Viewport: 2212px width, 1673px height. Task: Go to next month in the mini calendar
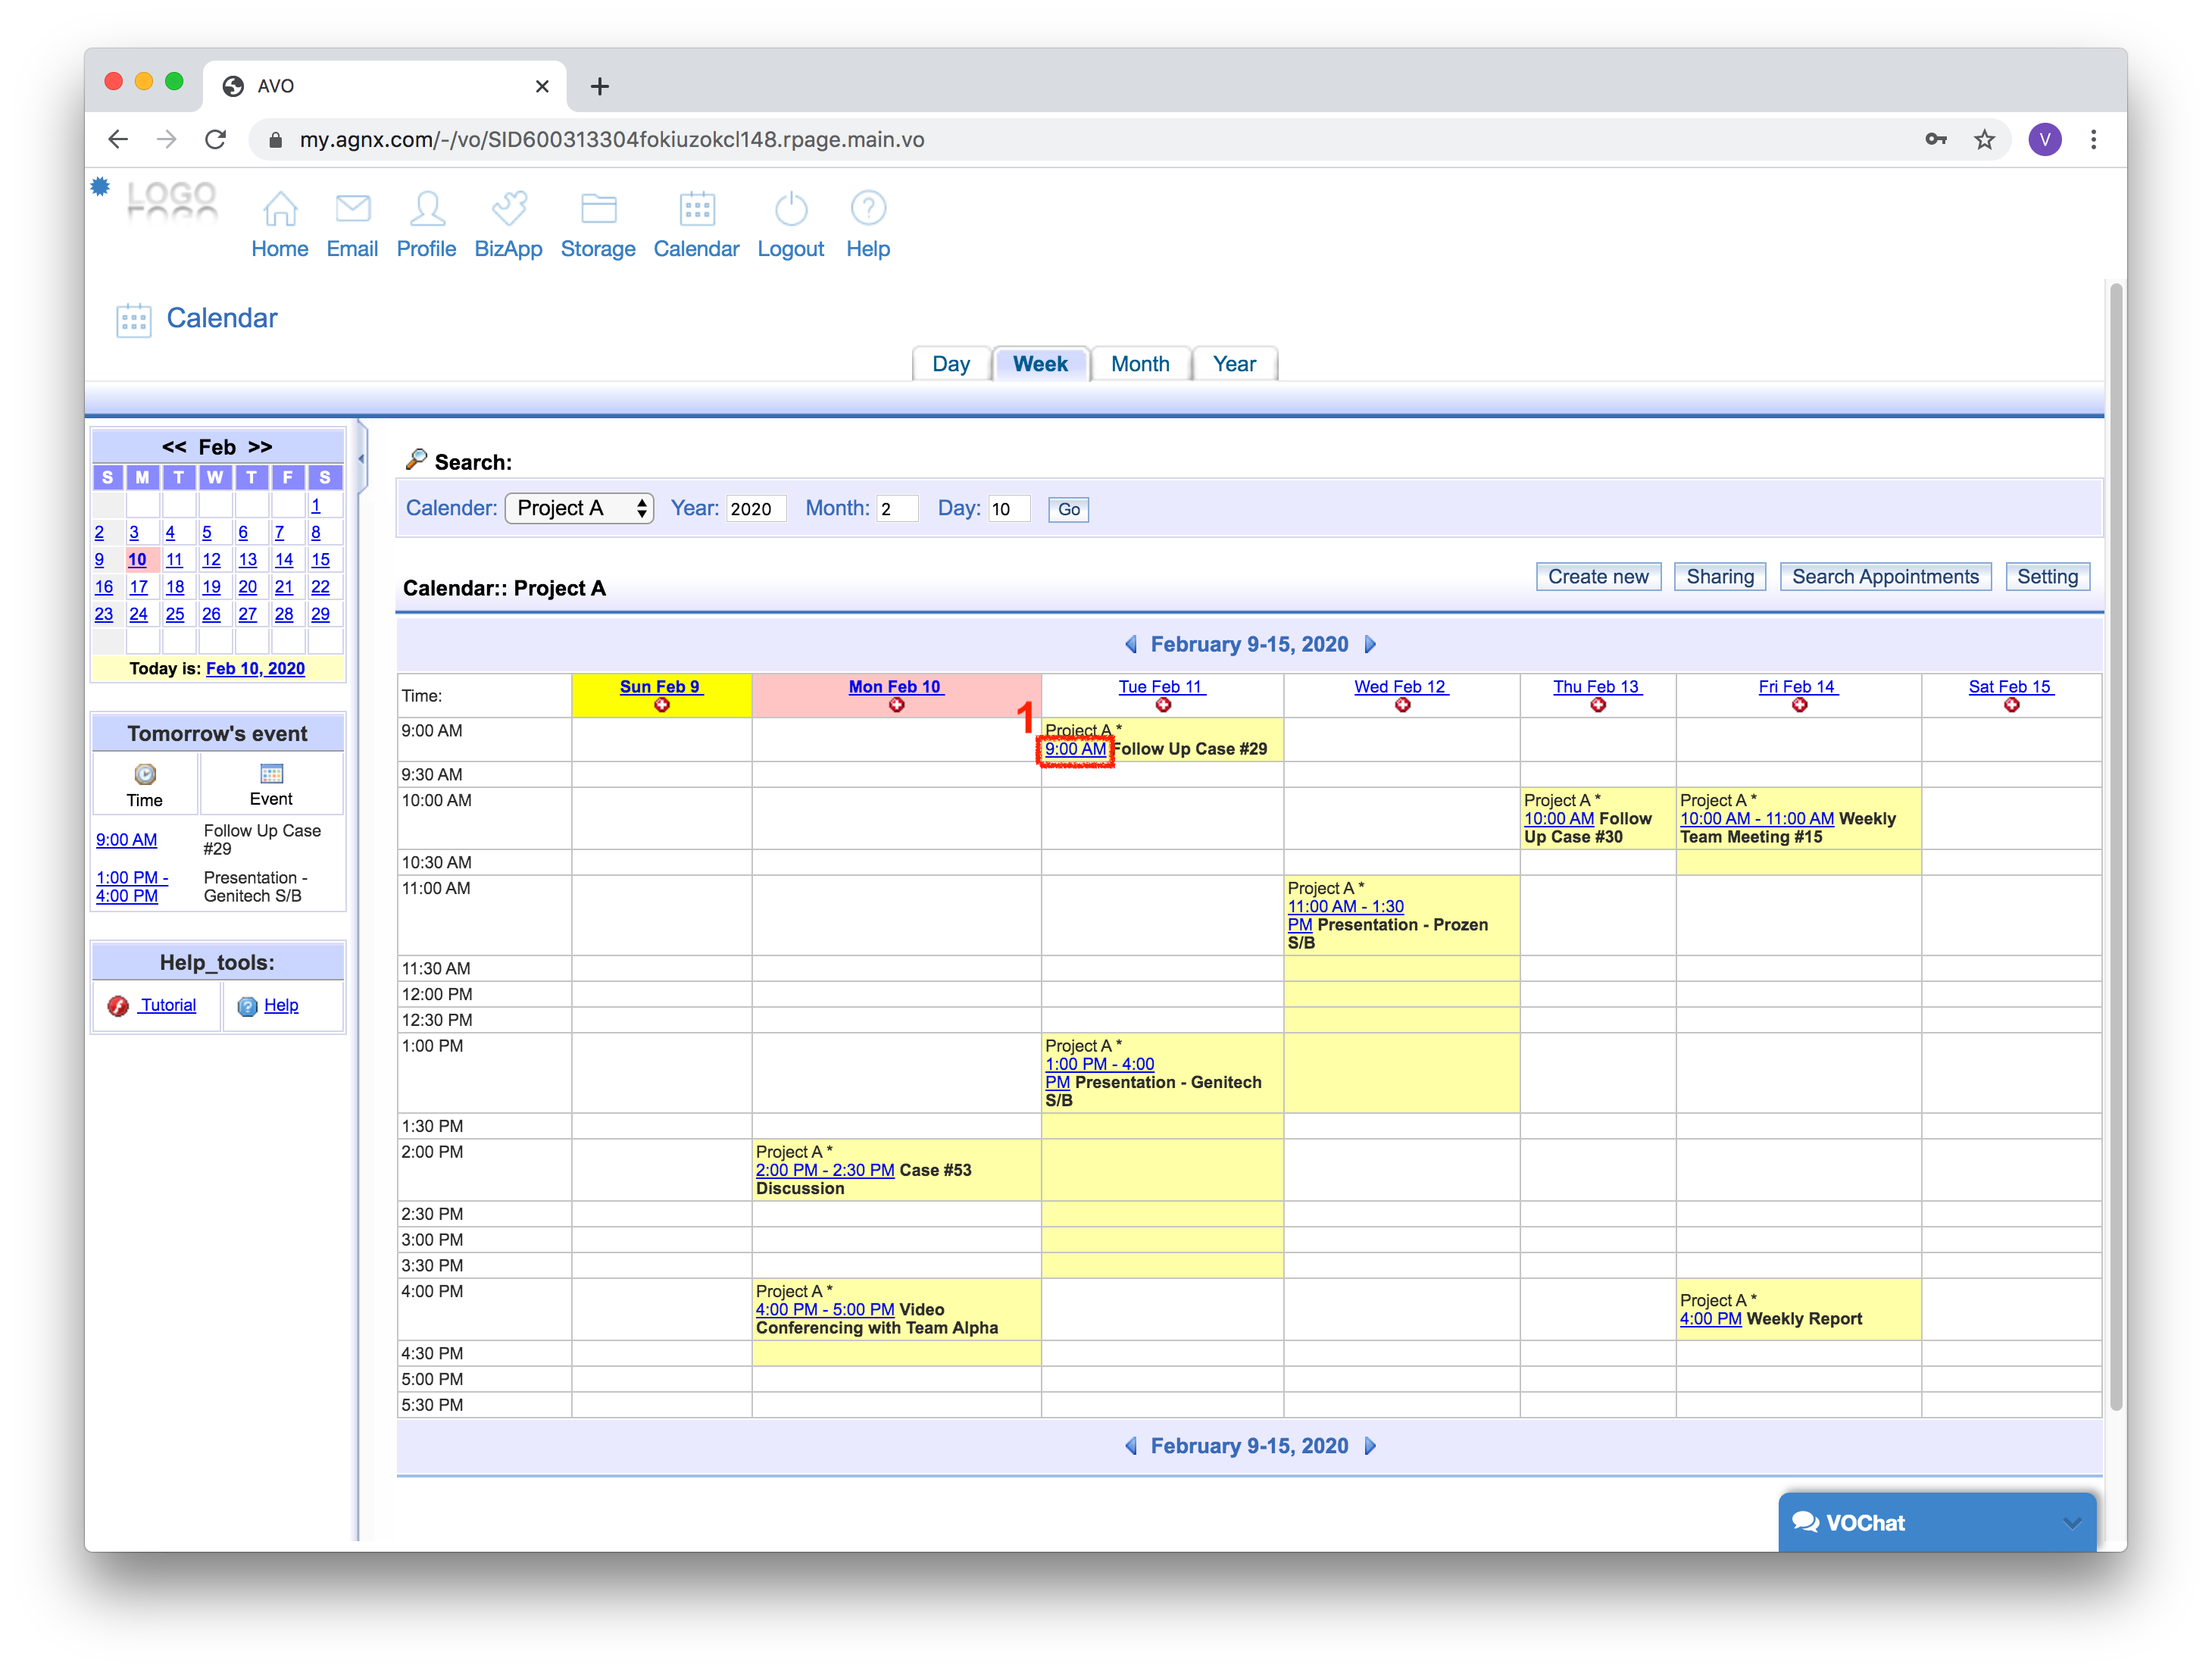click(261, 447)
